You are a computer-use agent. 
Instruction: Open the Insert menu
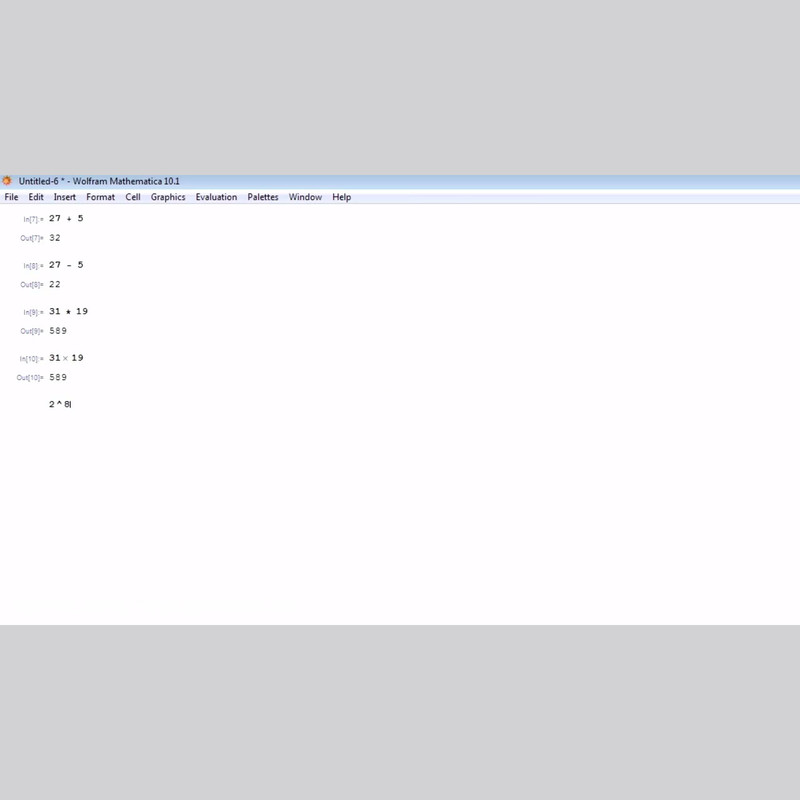point(65,197)
